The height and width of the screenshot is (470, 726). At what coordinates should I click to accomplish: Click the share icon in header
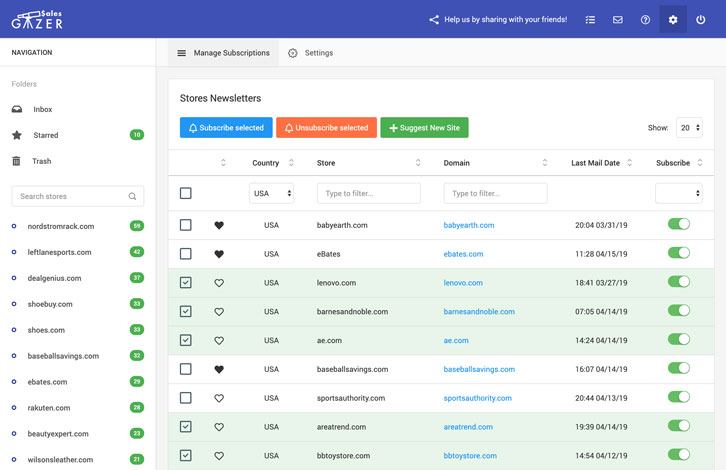click(434, 19)
